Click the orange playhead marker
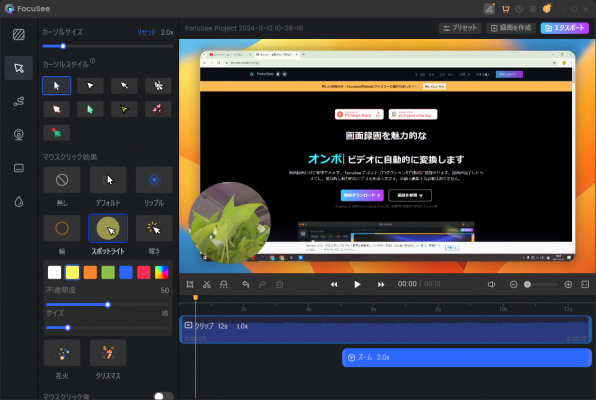This screenshot has height=400, width=596. pyautogui.click(x=195, y=297)
